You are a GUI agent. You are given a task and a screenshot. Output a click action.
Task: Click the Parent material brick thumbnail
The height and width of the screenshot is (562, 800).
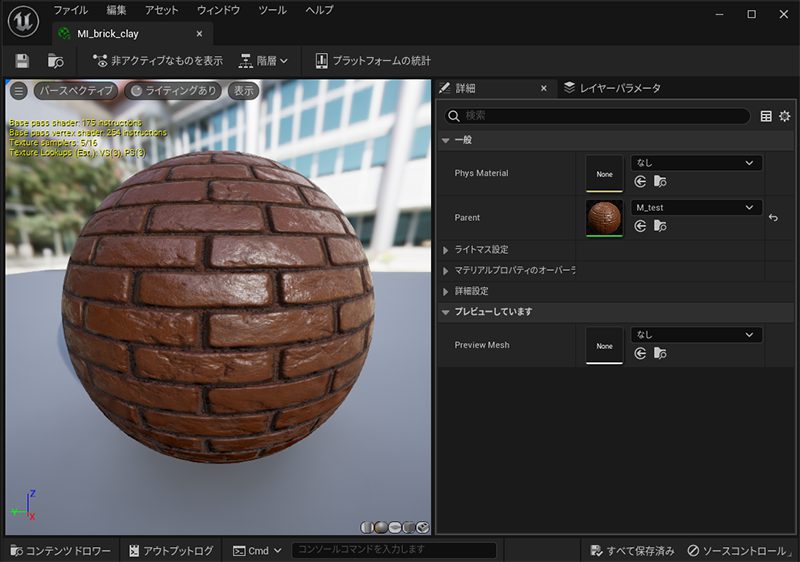(x=604, y=218)
